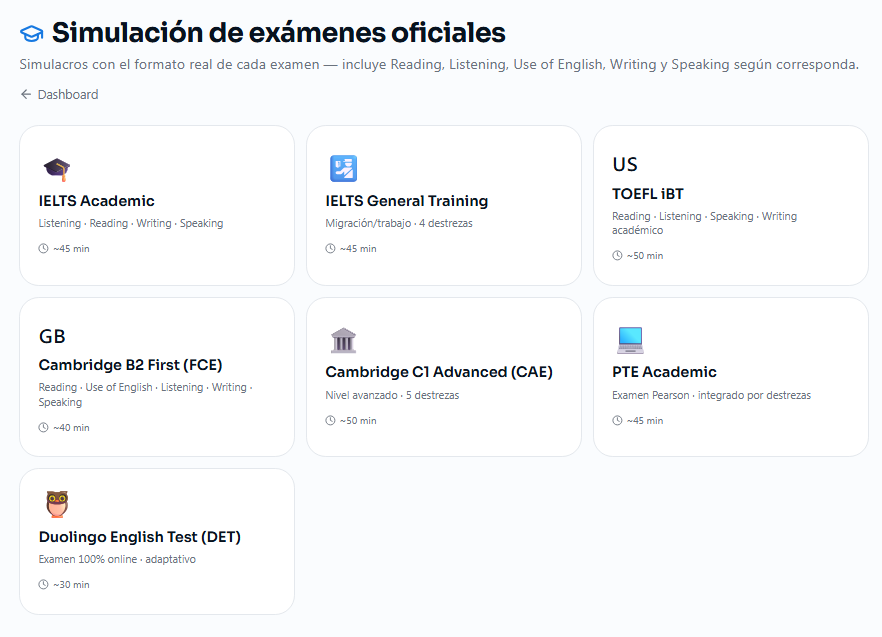This screenshot has width=882, height=637.
Task: Click the laptop icon on PTE Academic card
Action: coord(630,340)
